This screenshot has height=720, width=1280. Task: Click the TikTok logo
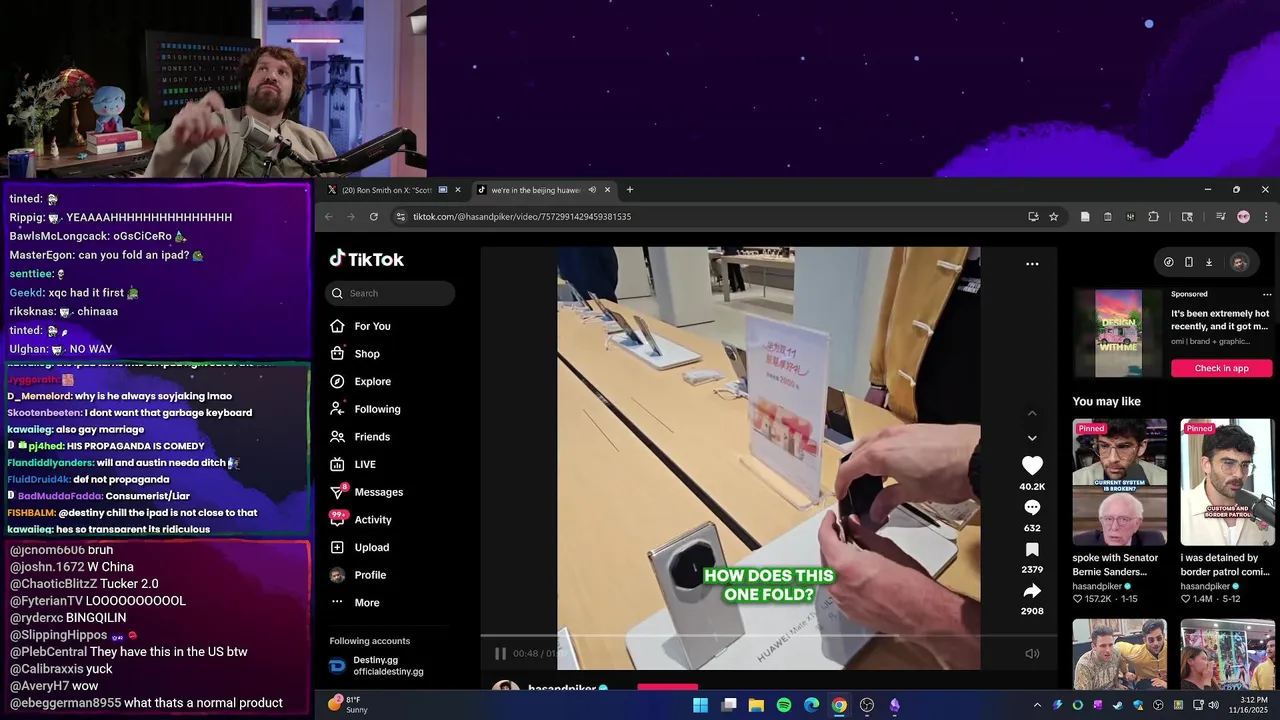click(367, 259)
